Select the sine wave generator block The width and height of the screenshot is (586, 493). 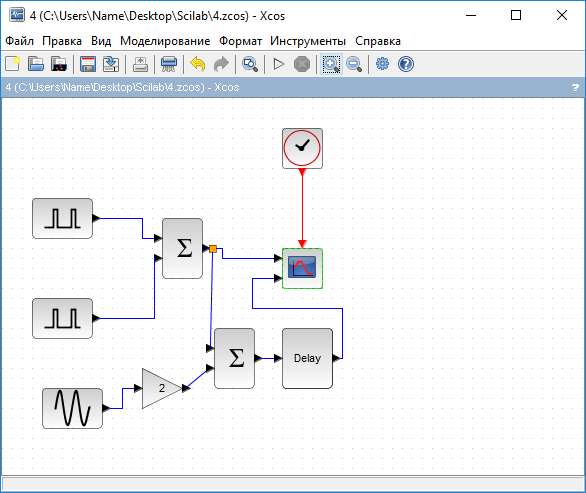72,408
